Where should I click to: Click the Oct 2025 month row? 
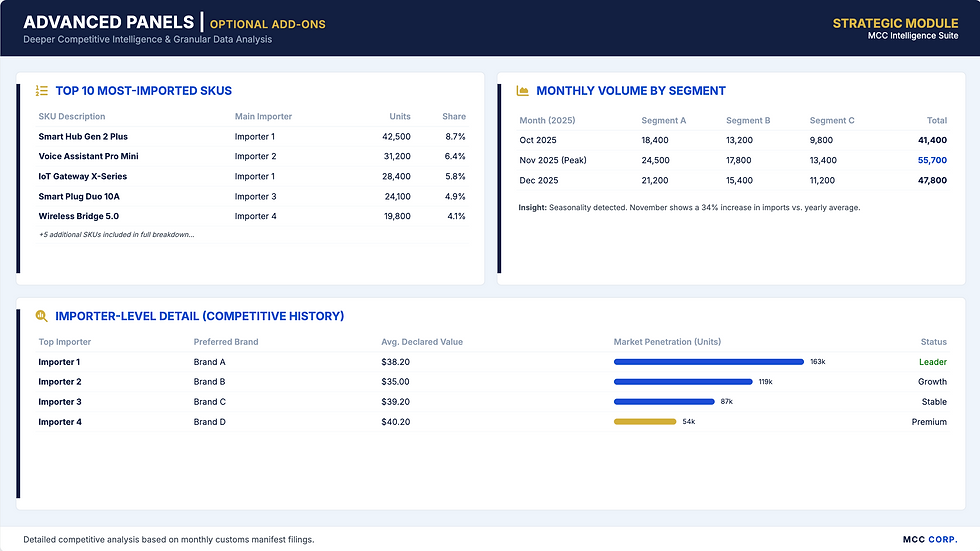point(732,140)
